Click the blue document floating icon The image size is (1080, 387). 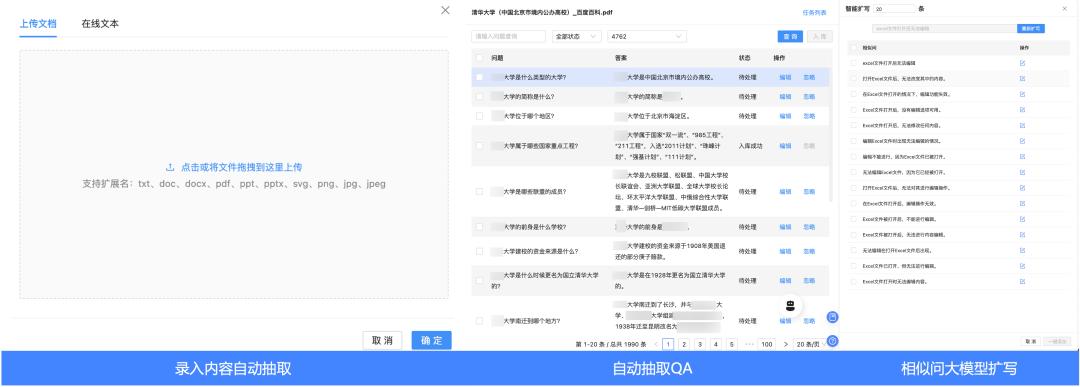[x=832, y=317]
